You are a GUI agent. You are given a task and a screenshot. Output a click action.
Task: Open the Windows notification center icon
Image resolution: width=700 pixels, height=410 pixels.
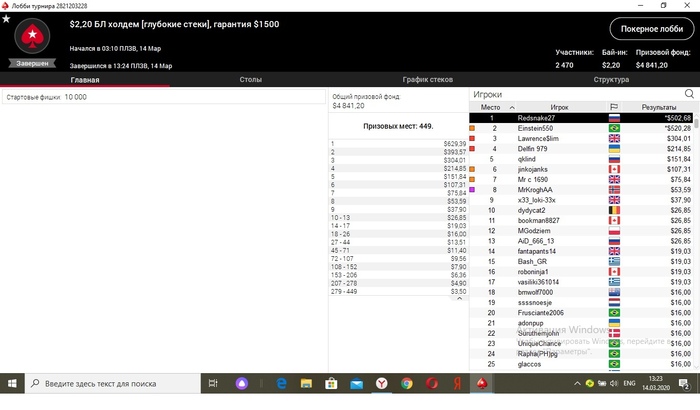click(x=684, y=384)
